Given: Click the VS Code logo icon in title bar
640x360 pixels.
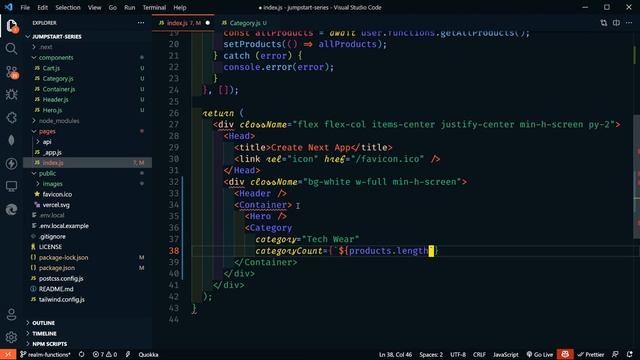Looking at the screenshot, I should 9,7.
